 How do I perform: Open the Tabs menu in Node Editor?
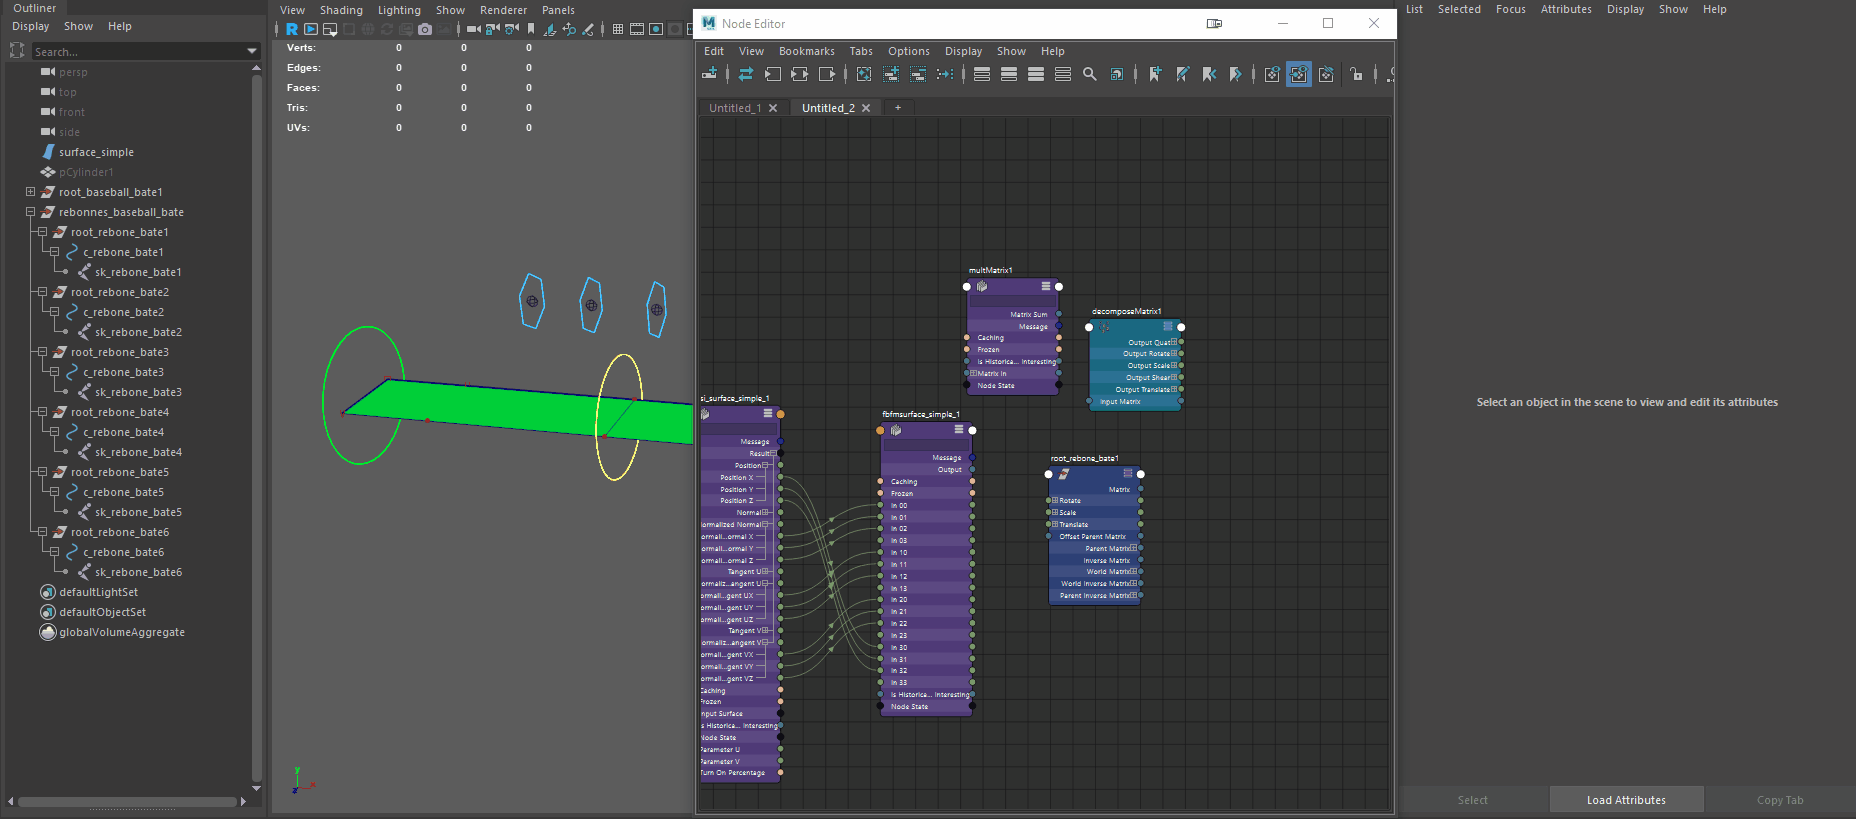pyautogui.click(x=861, y=51)
